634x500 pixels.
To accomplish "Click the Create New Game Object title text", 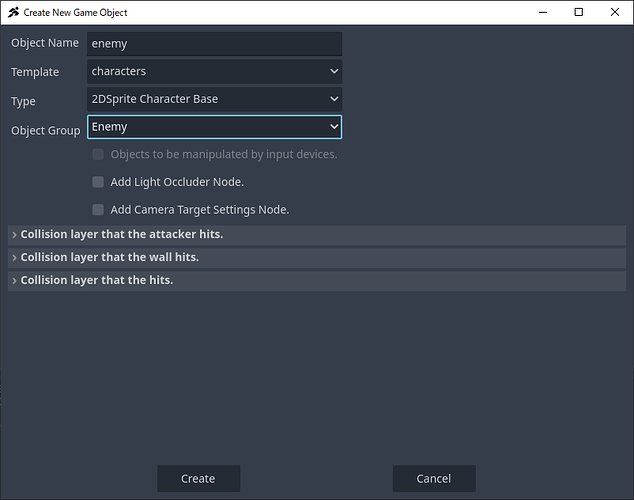I will tap(75, 13).
